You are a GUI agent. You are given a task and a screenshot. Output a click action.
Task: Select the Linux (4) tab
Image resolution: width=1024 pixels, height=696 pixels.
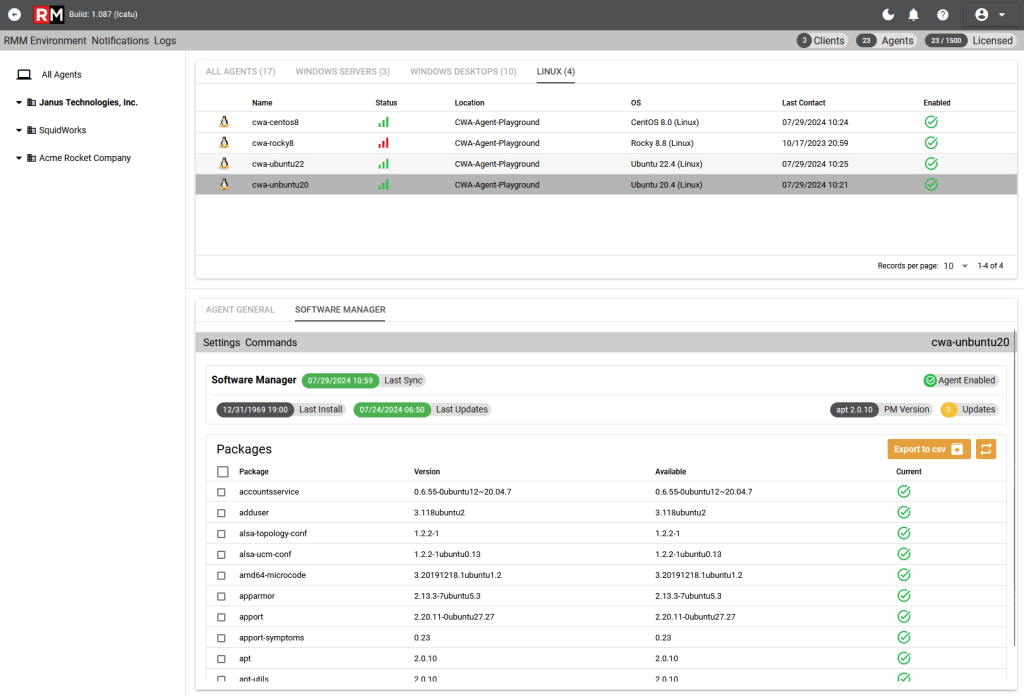coord(556,72)
